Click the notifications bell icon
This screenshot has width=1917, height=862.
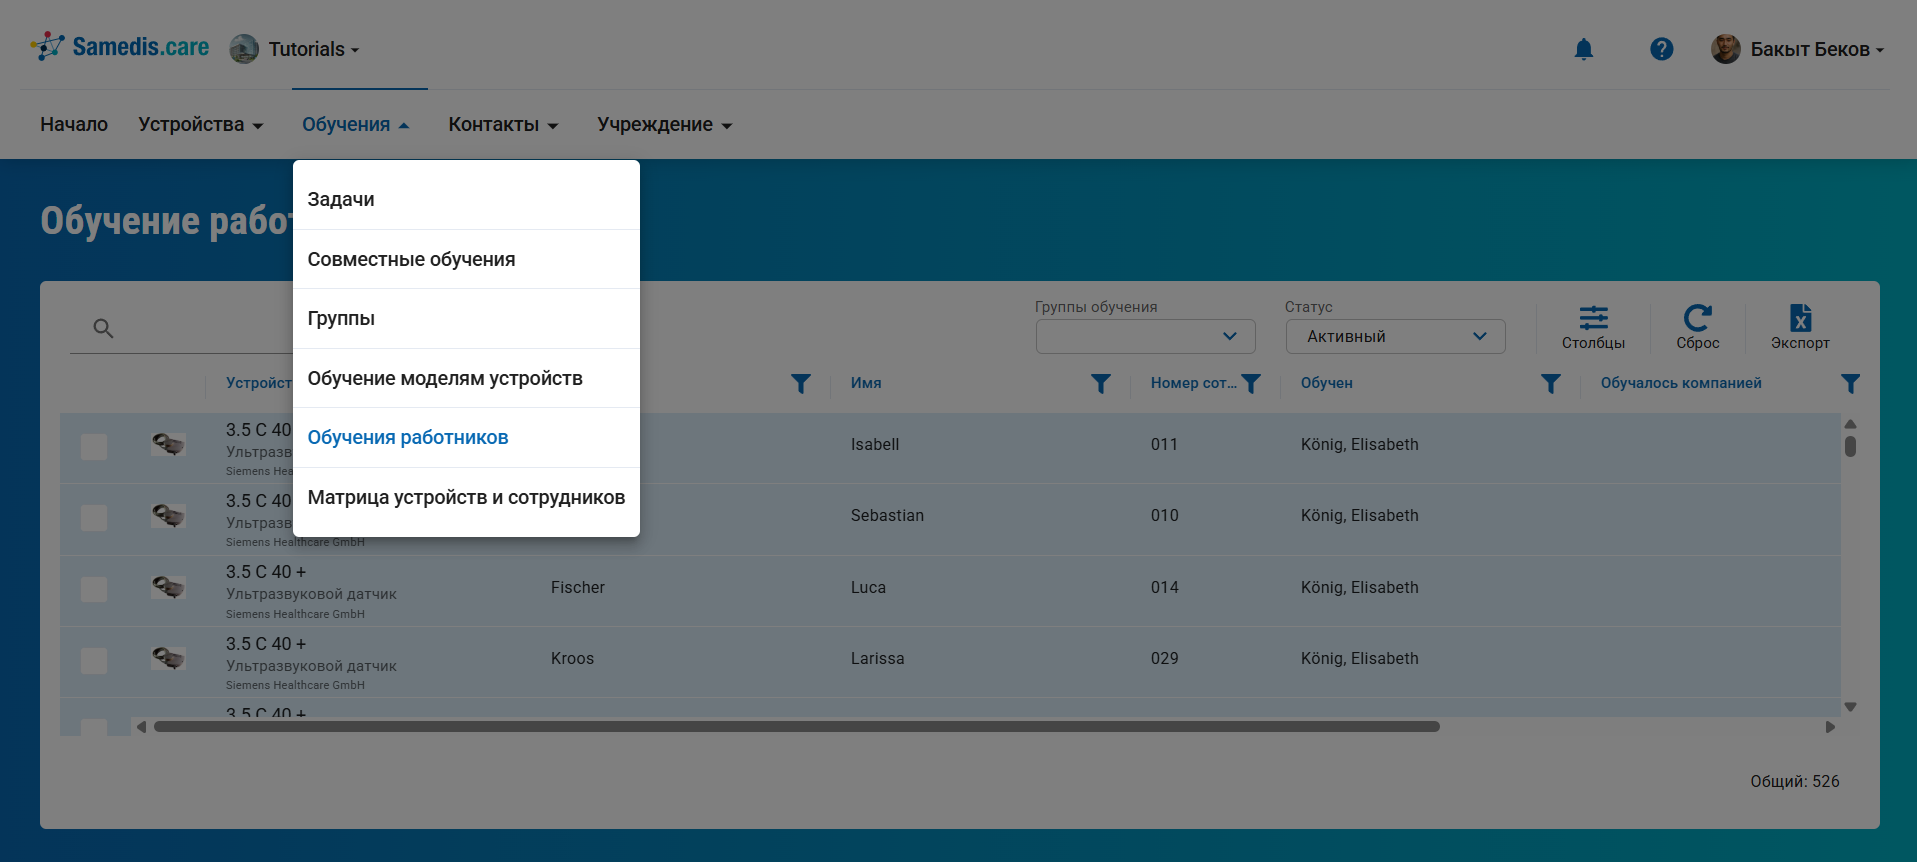tap(1583, 49)
